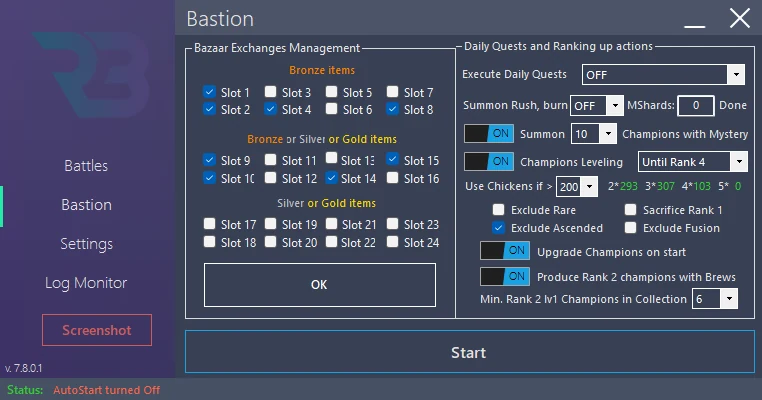Toggle the Champions Leveling switch
The width and height of the screenshot is (762, 400).
(x=489, y=161)
